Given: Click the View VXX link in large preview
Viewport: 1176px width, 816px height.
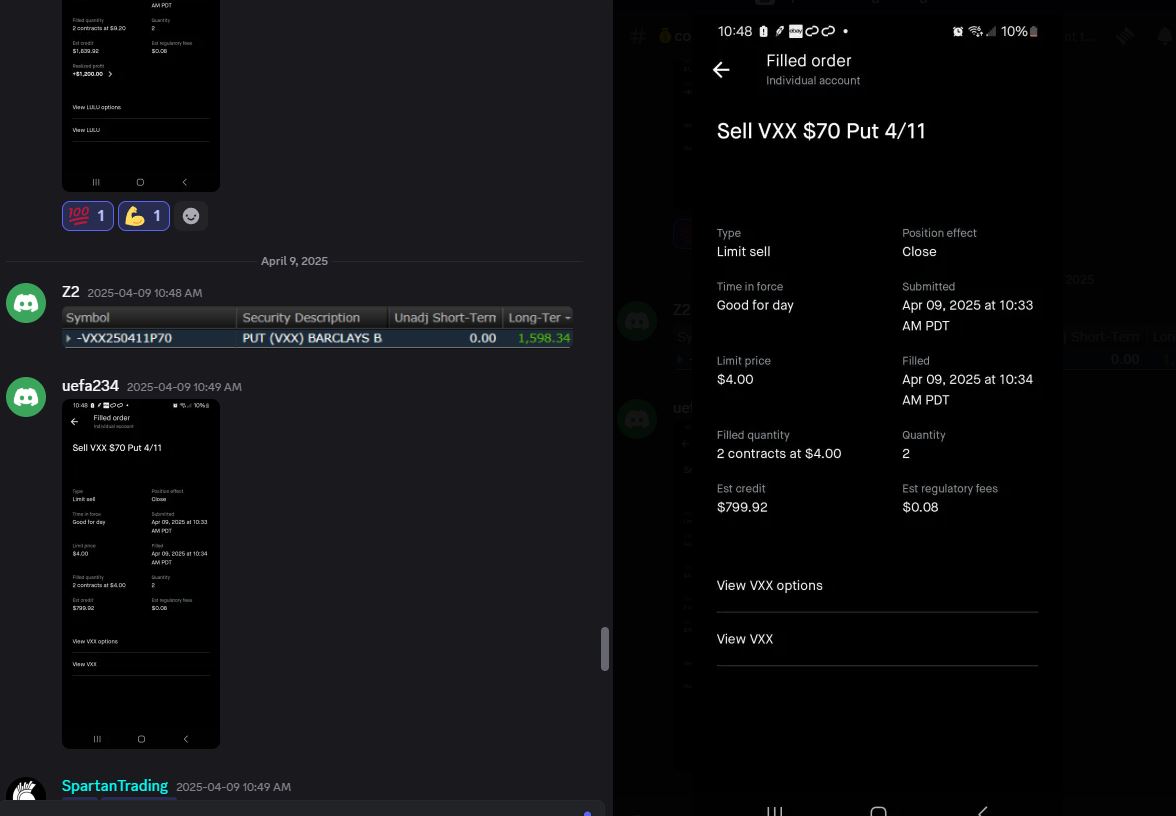Looking at the screenshot, I should tap(745, 639).
